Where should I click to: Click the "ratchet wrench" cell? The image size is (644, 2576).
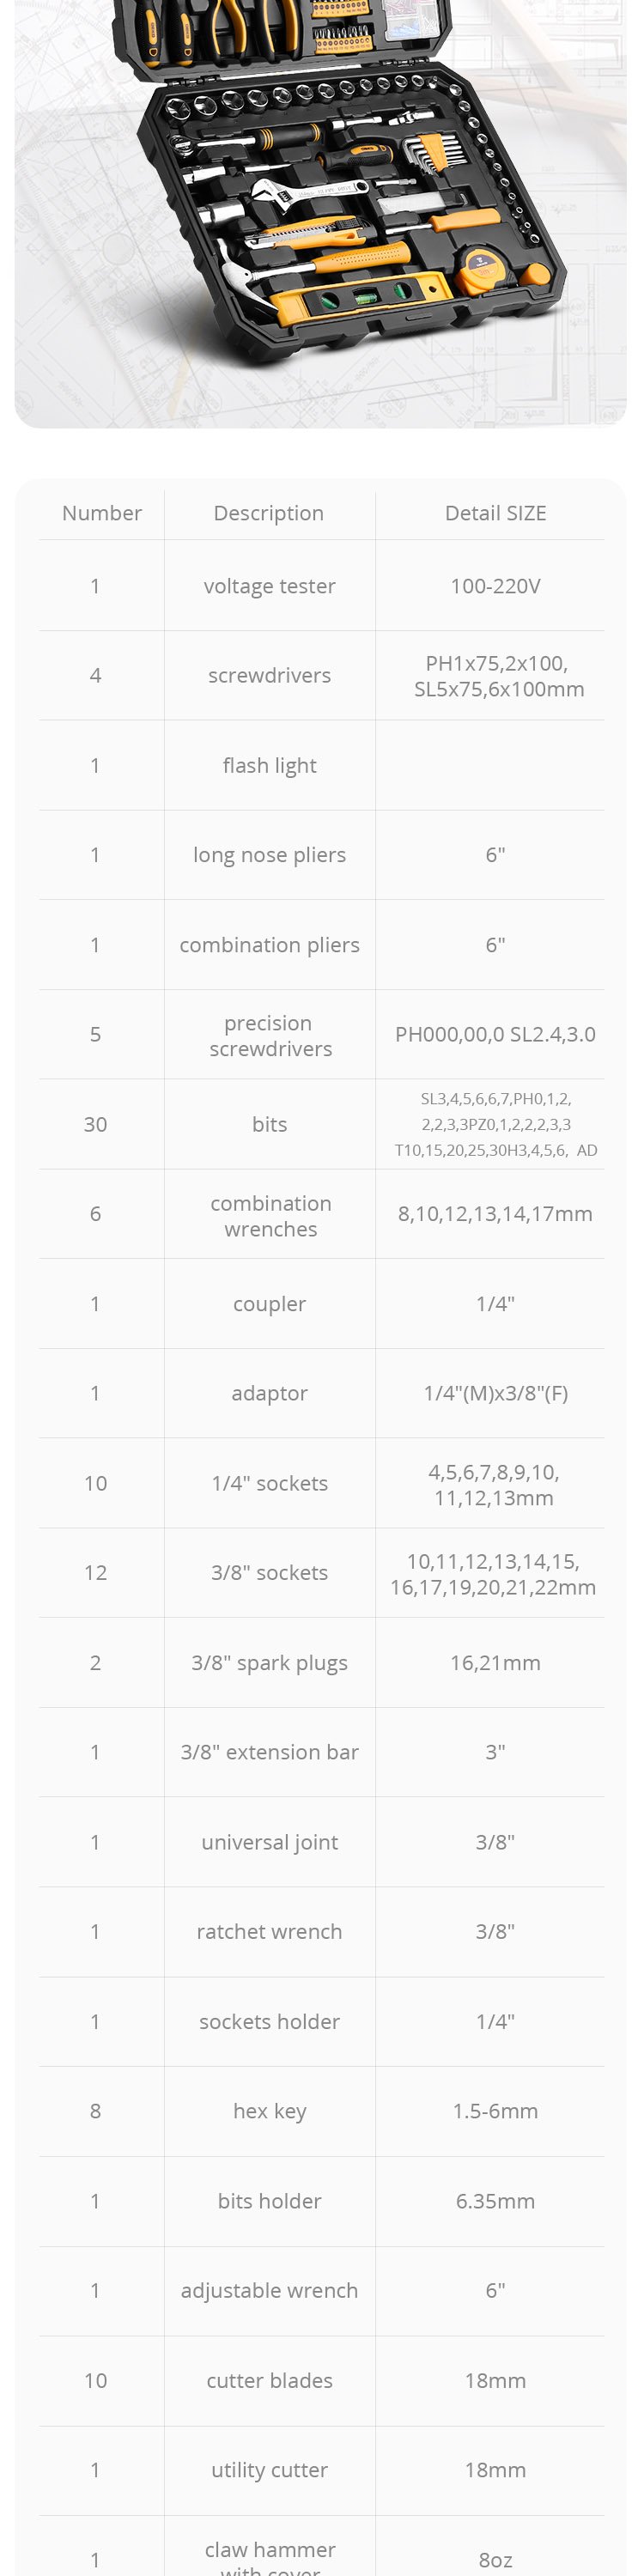tap(269, 1931)
